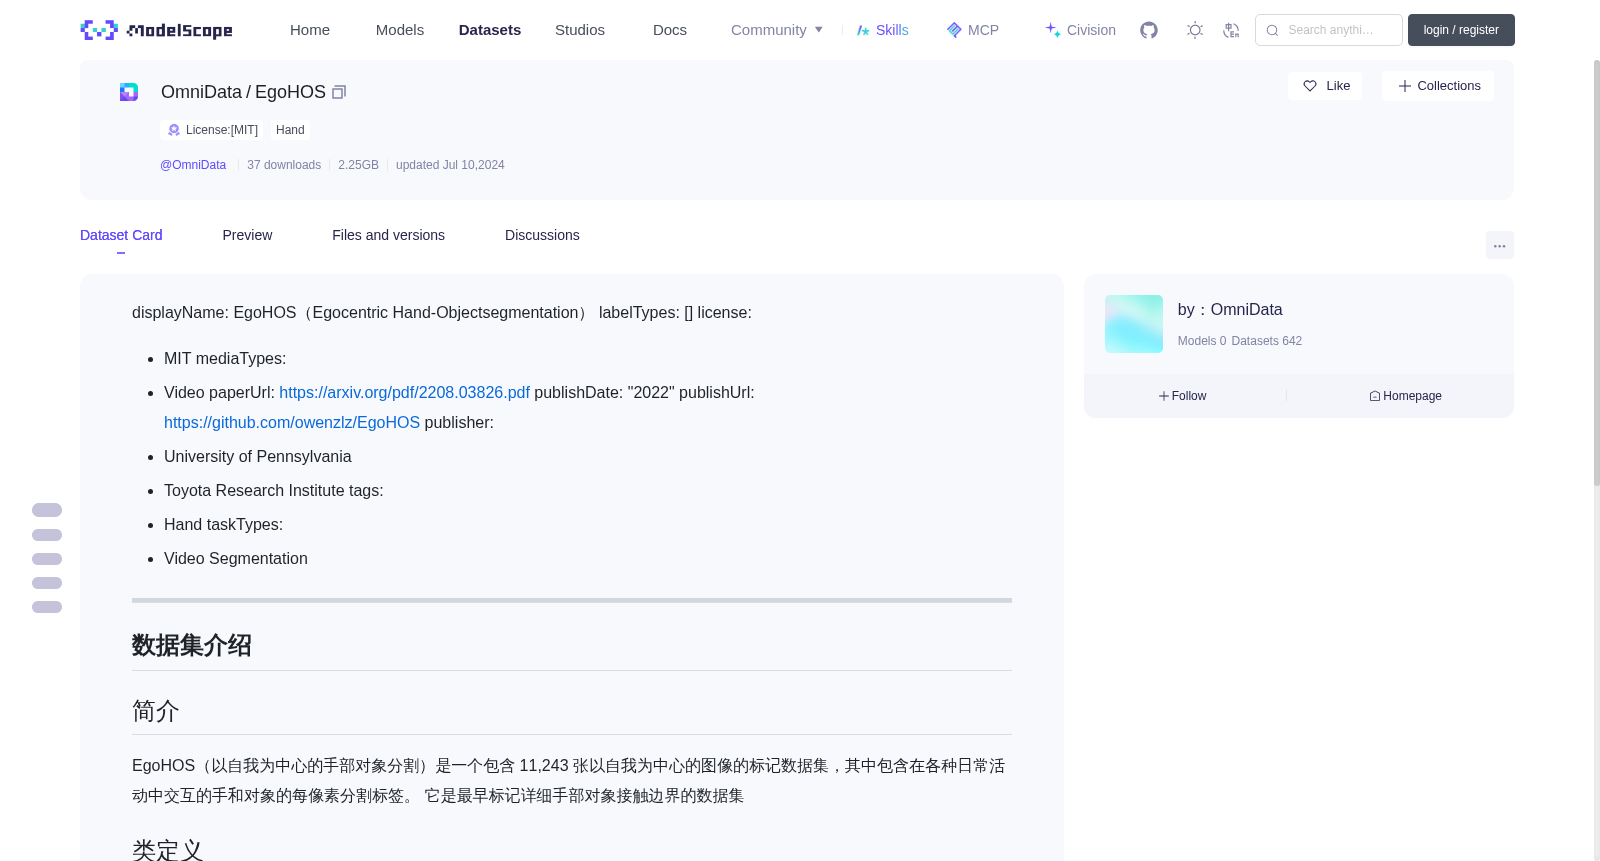Click the MCP diamond icon

coord(954,30)
